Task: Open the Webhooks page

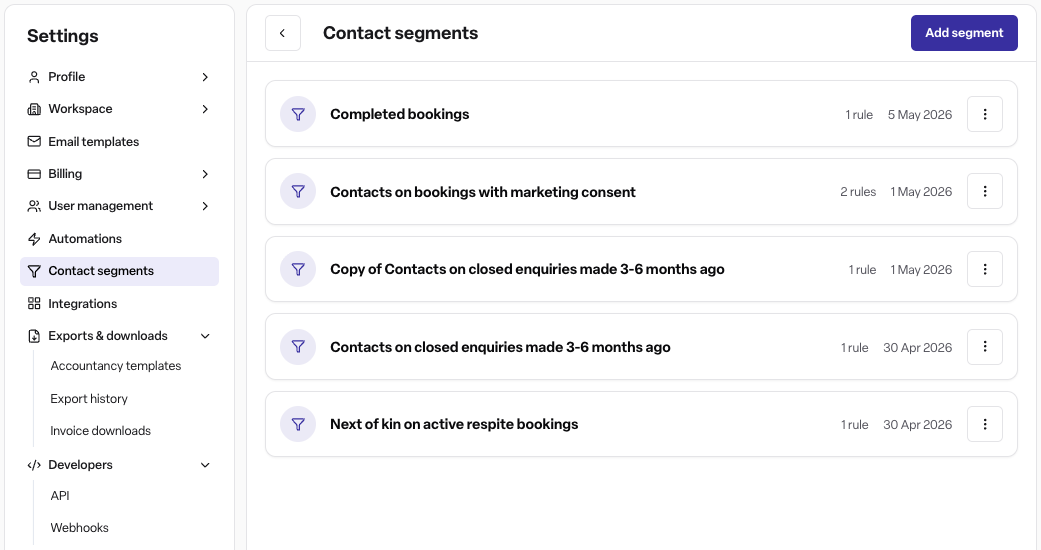Action: 79,527
